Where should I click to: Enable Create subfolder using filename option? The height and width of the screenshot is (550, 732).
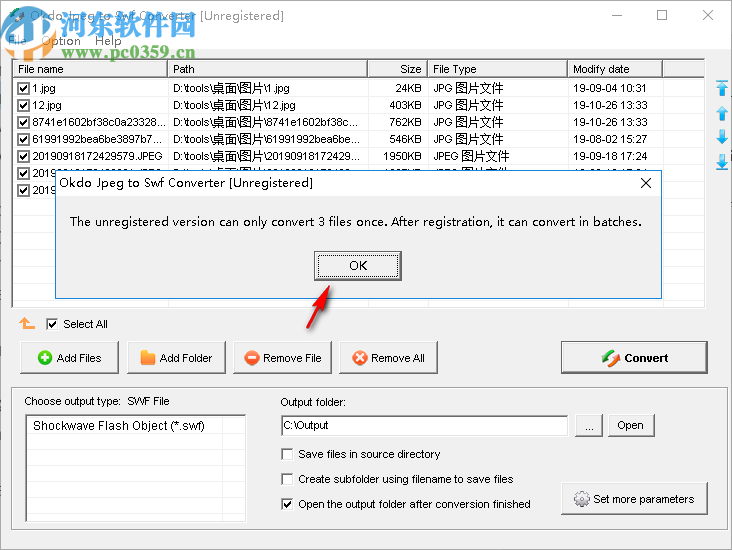(287, 479)
